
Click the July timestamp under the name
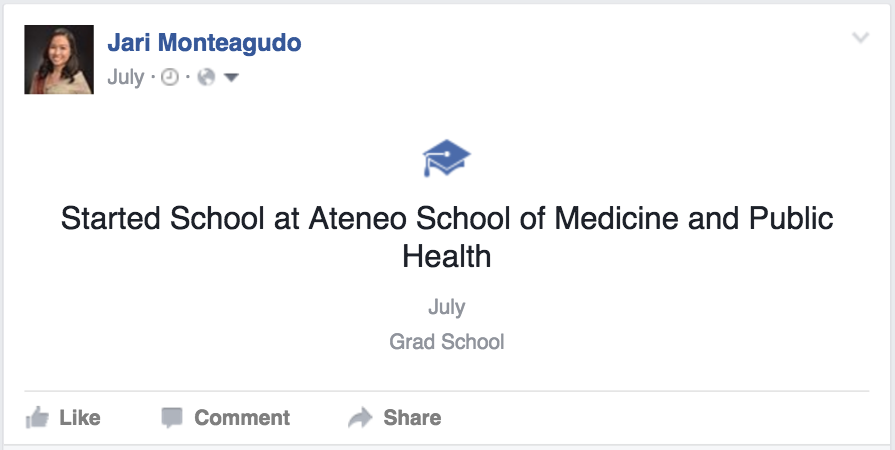125,78
